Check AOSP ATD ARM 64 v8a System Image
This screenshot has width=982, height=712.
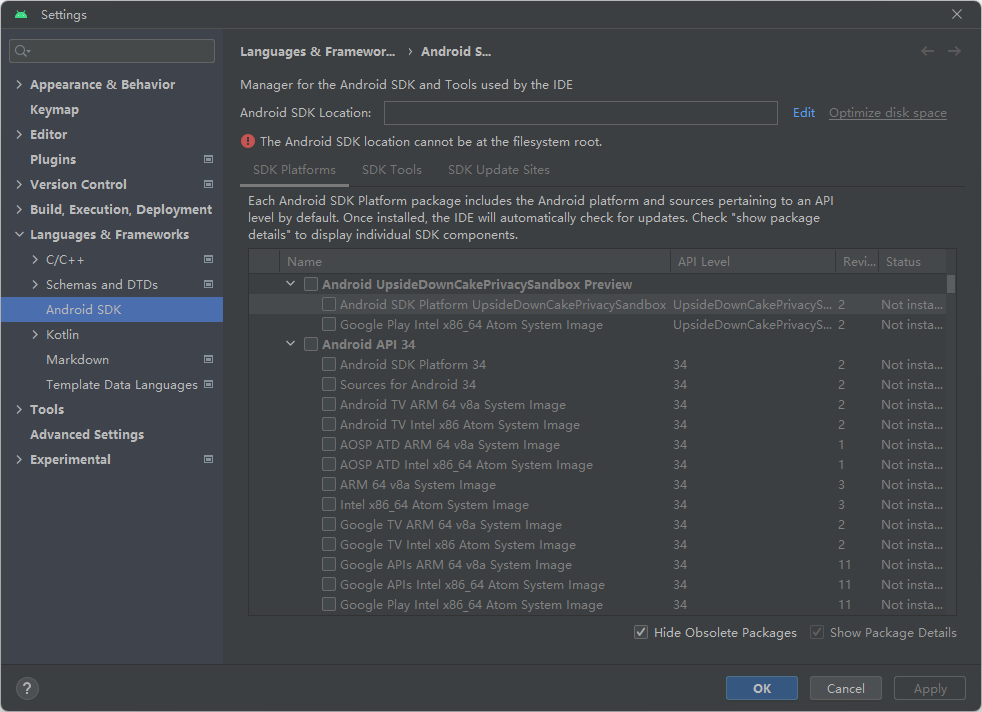click(329, 445)
